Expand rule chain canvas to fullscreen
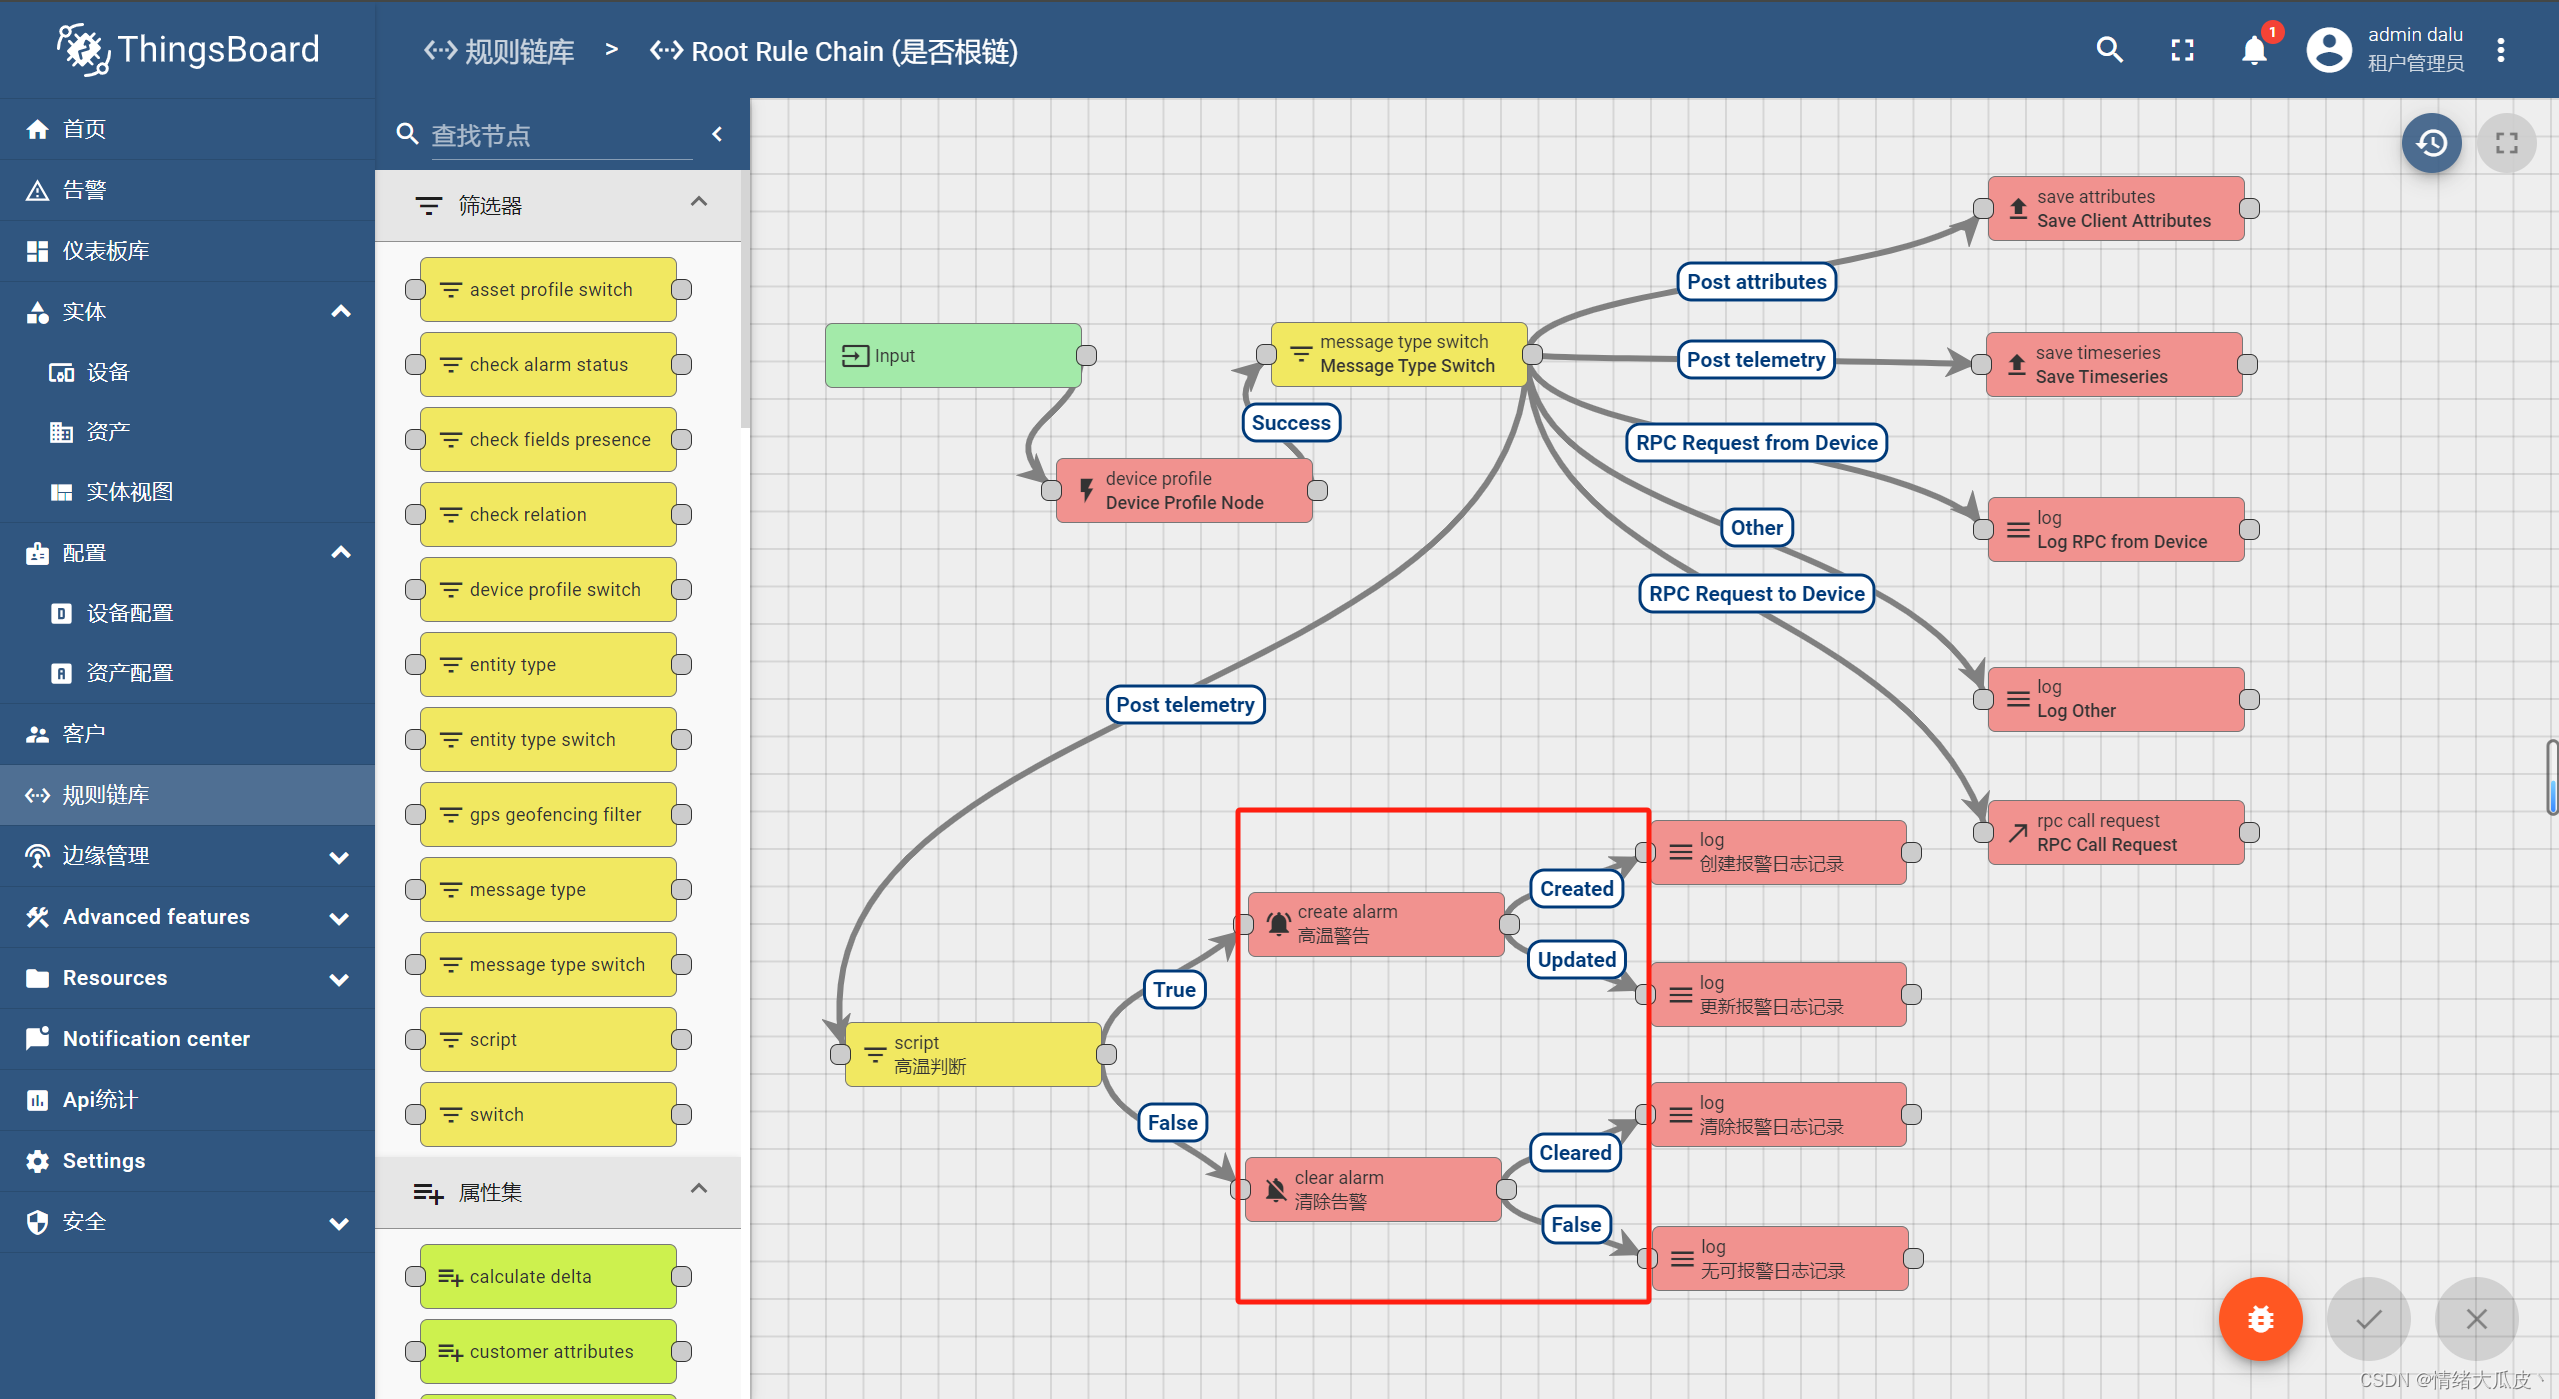Image resolution: width=2559 pixels, height=1399 pixels. tap(2506, 143)
